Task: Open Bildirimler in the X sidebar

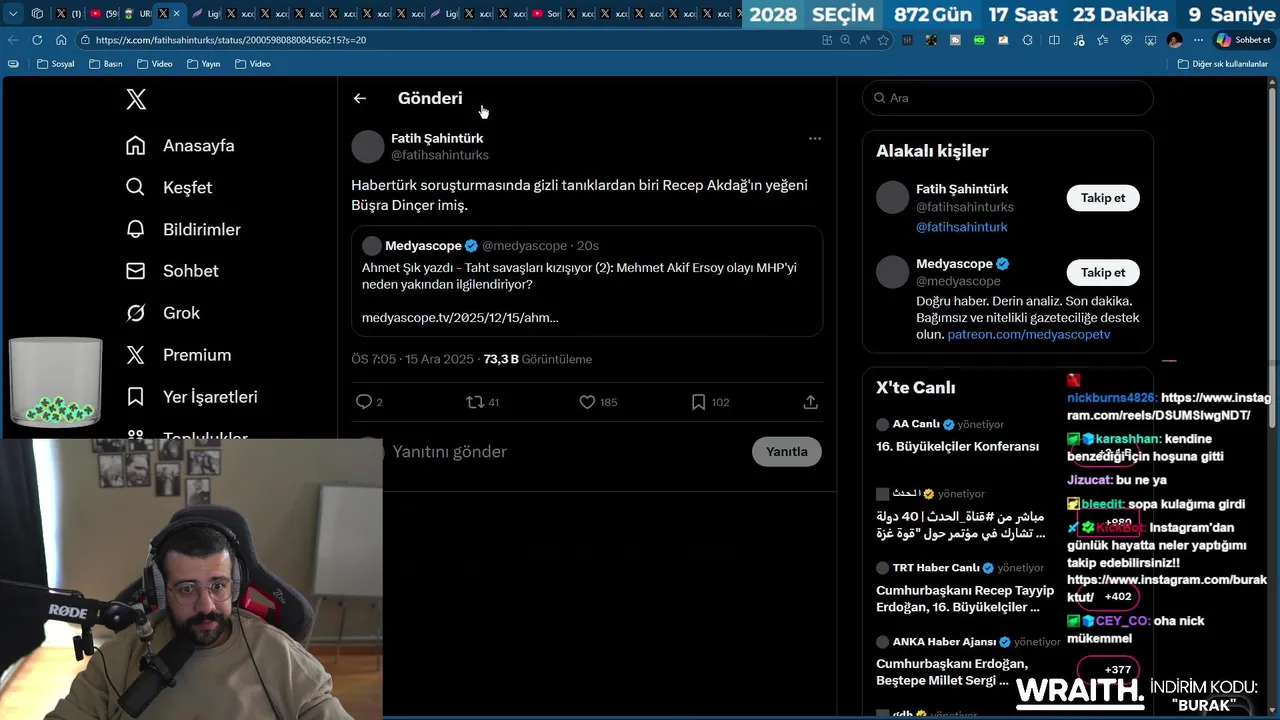Action: (x=183, y=230)
